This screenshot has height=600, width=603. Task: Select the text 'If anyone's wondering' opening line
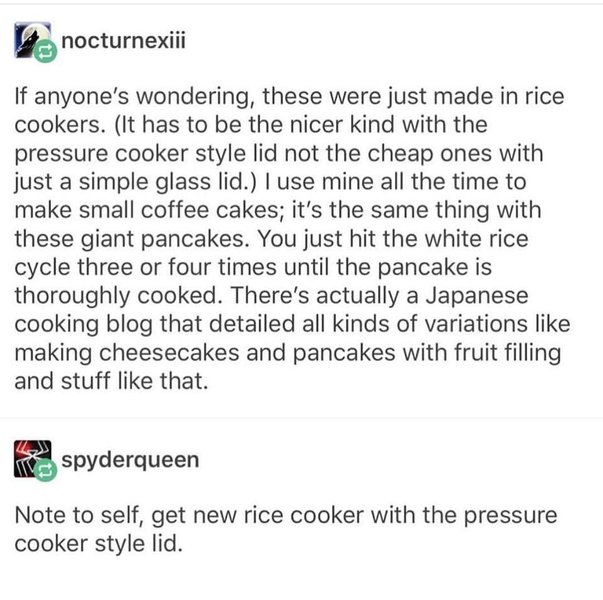(132, 97)
